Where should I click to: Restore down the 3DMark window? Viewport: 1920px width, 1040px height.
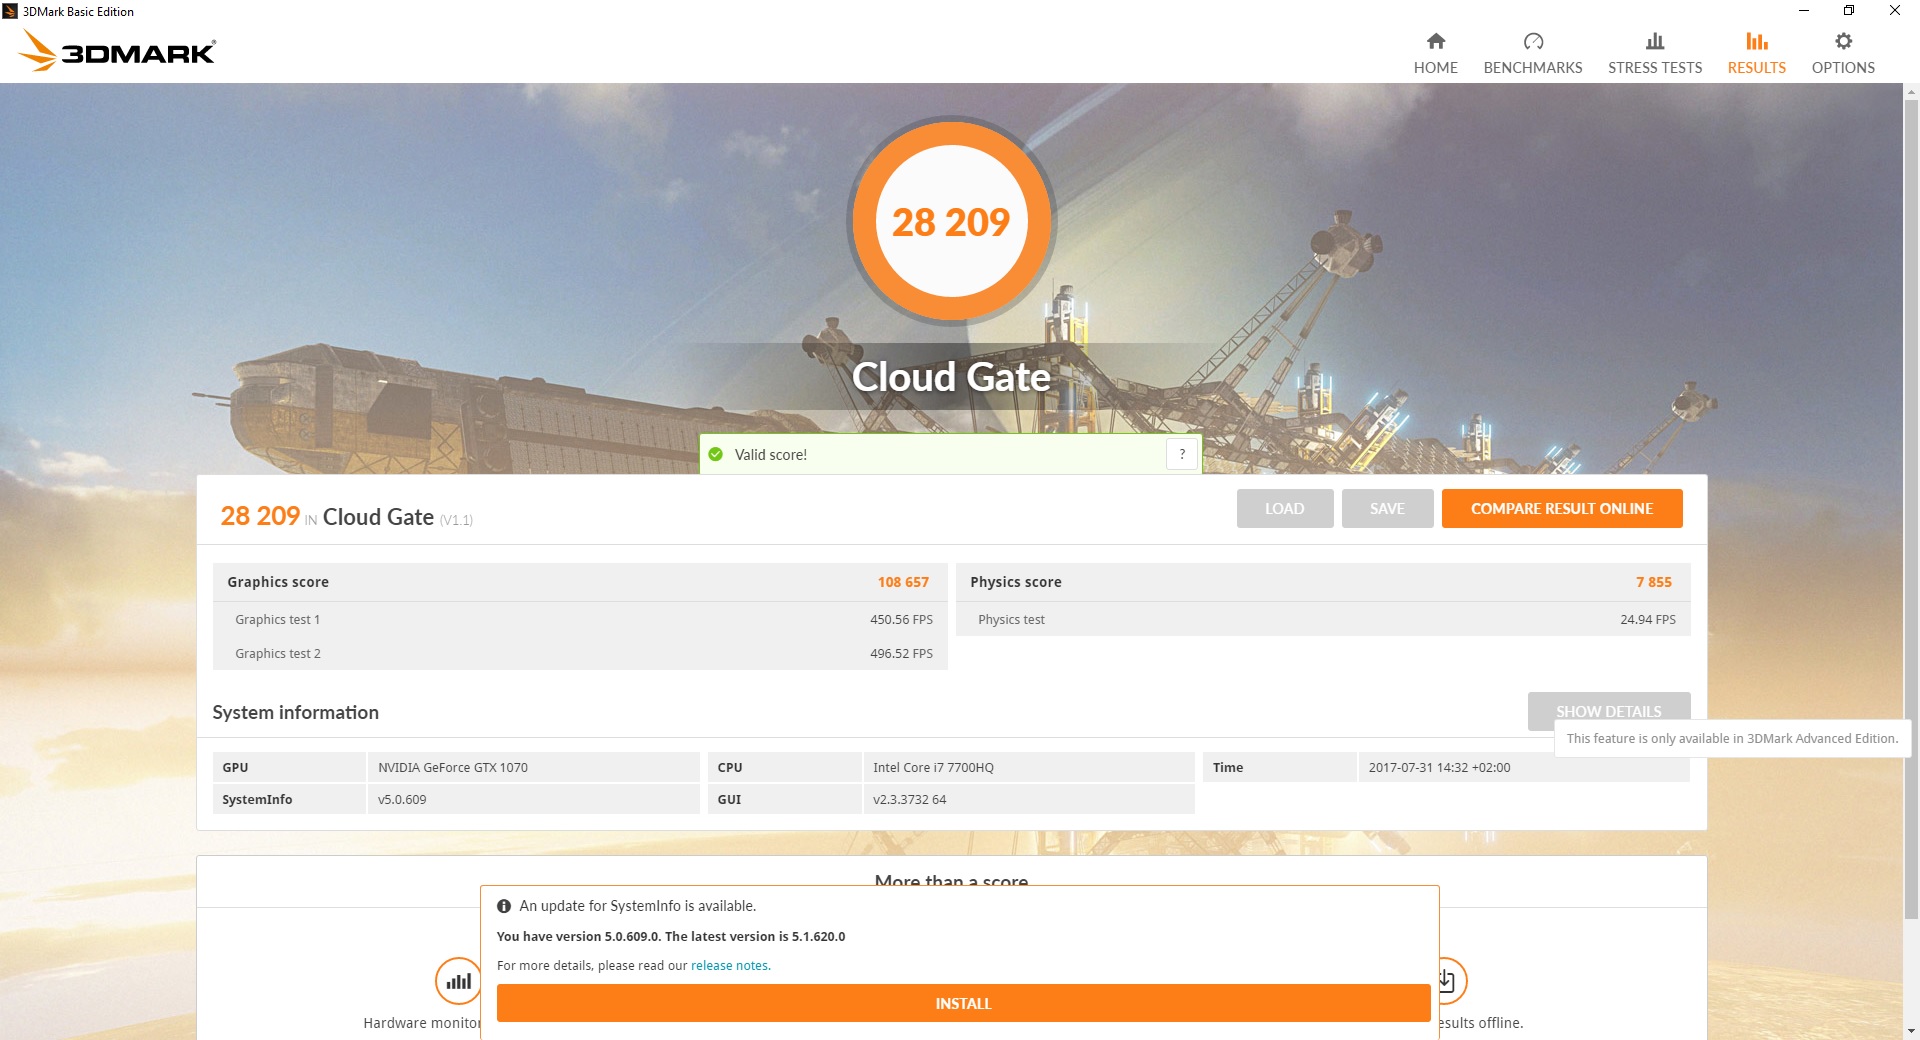coord(1849,11)
